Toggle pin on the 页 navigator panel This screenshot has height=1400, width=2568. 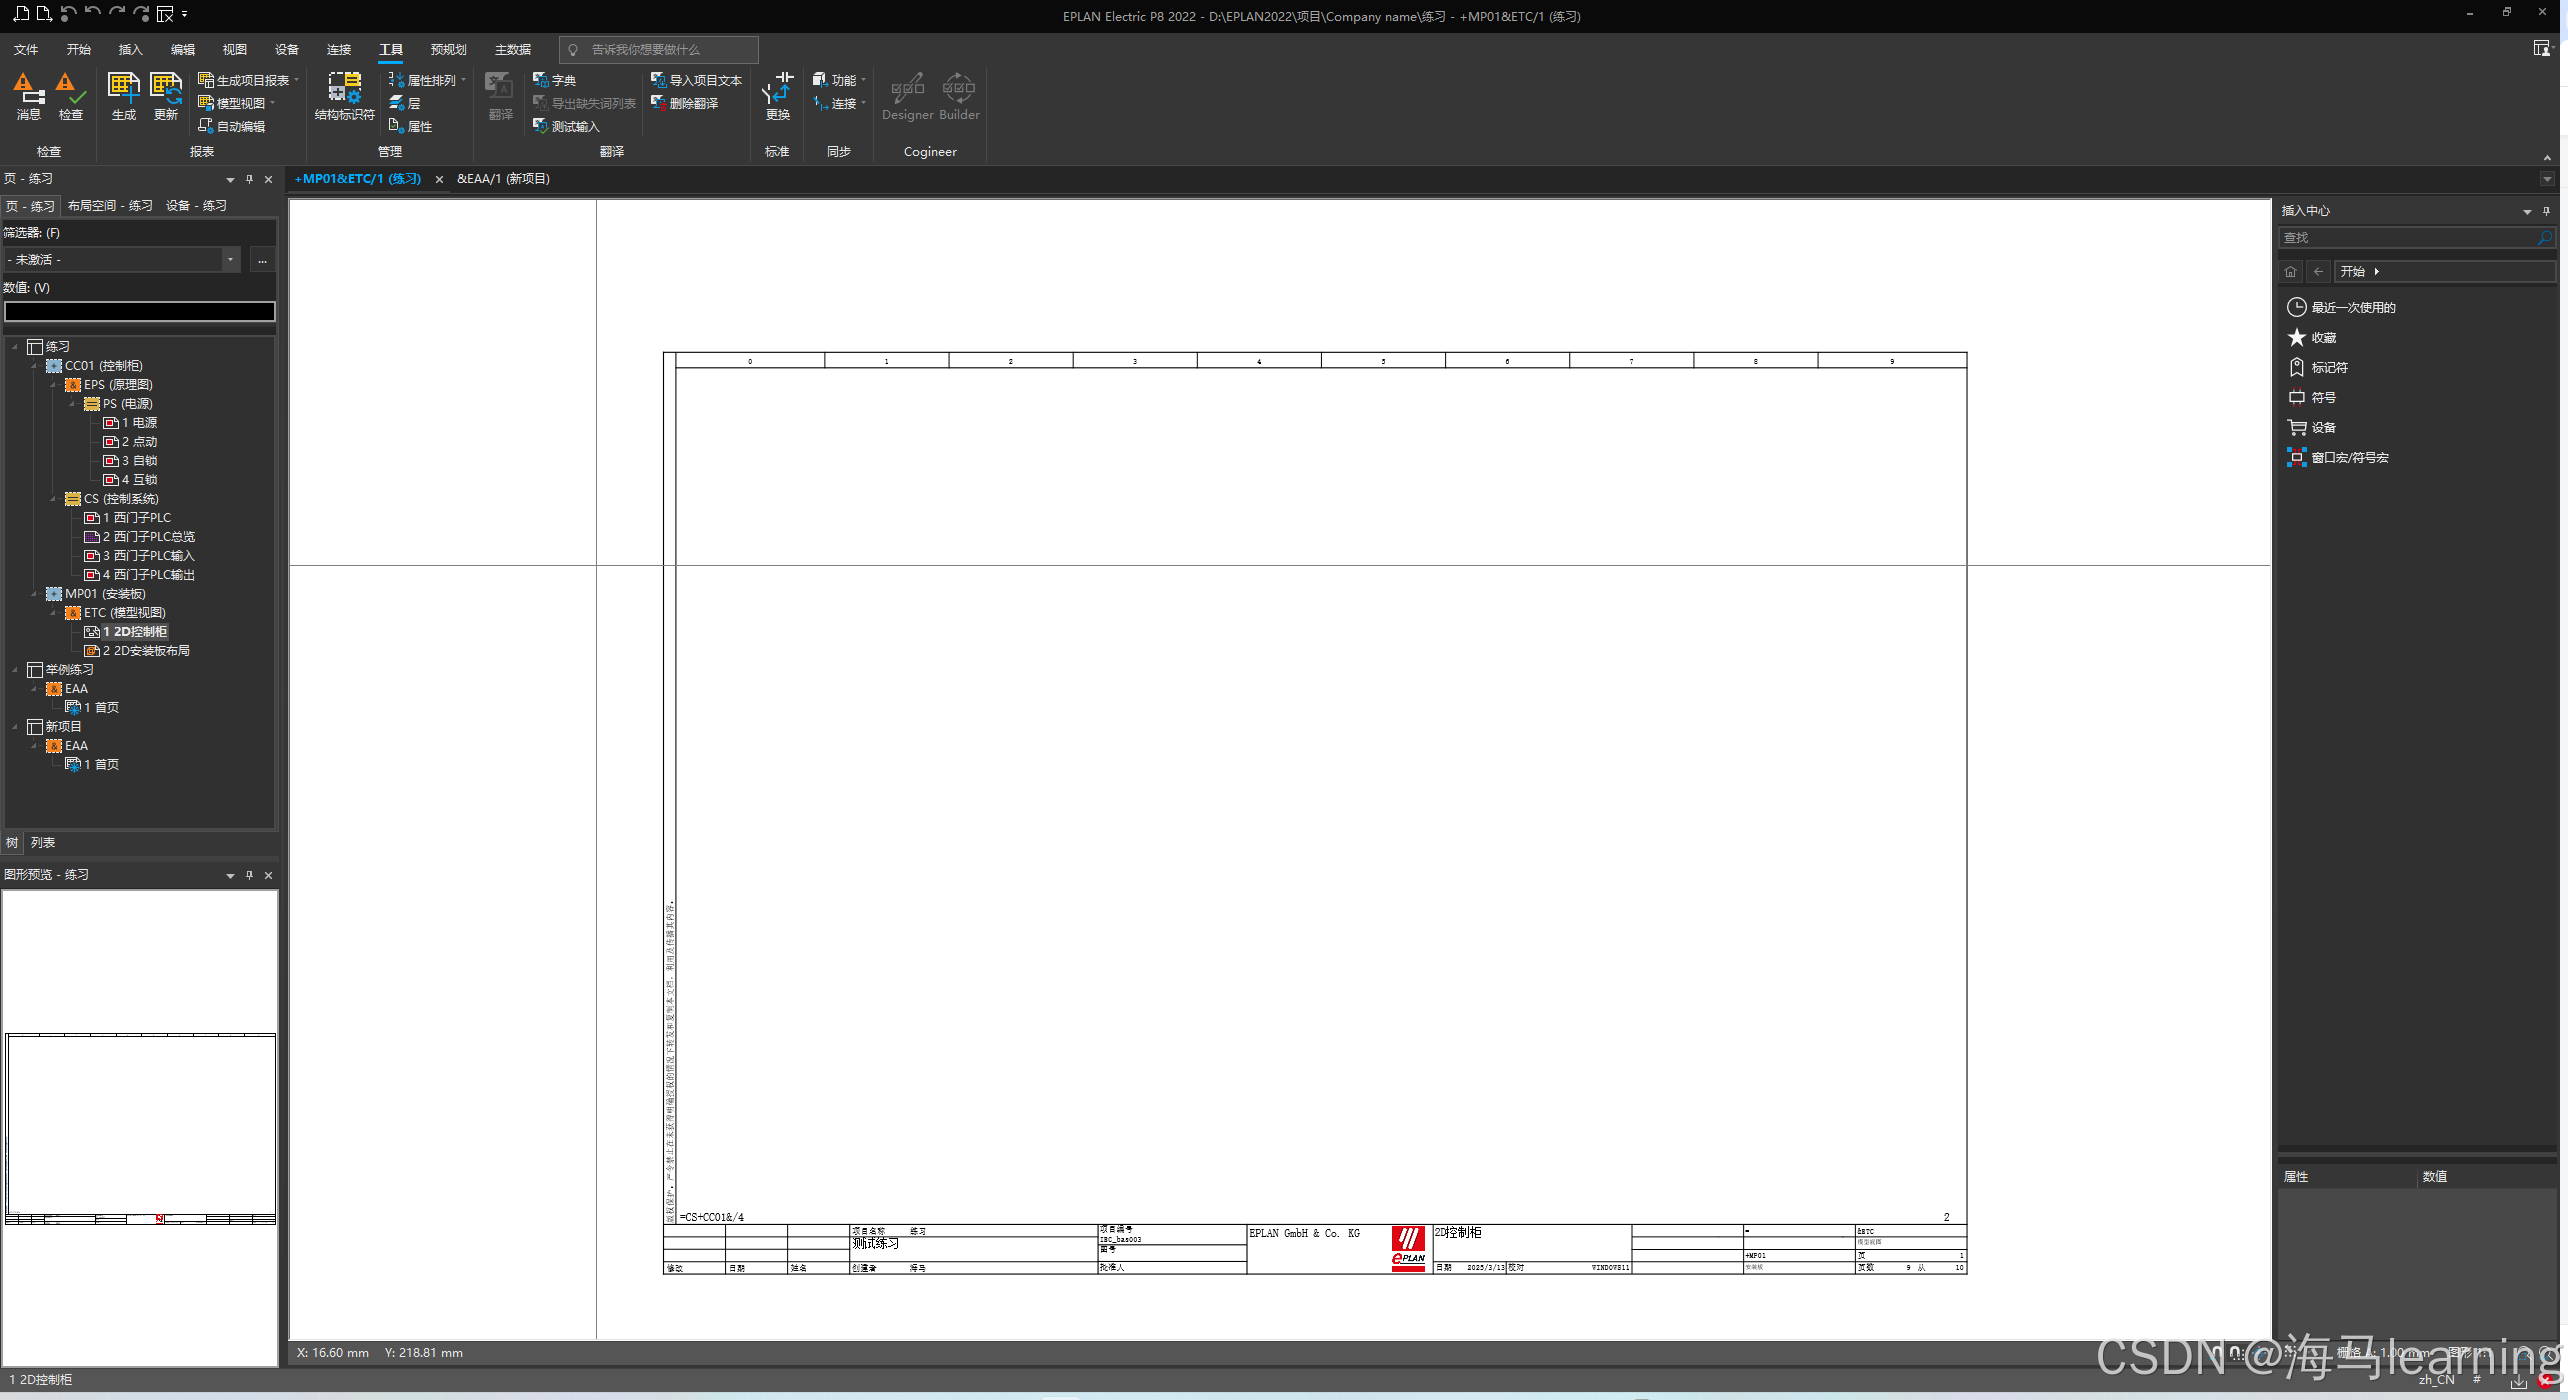coord(249,179)
